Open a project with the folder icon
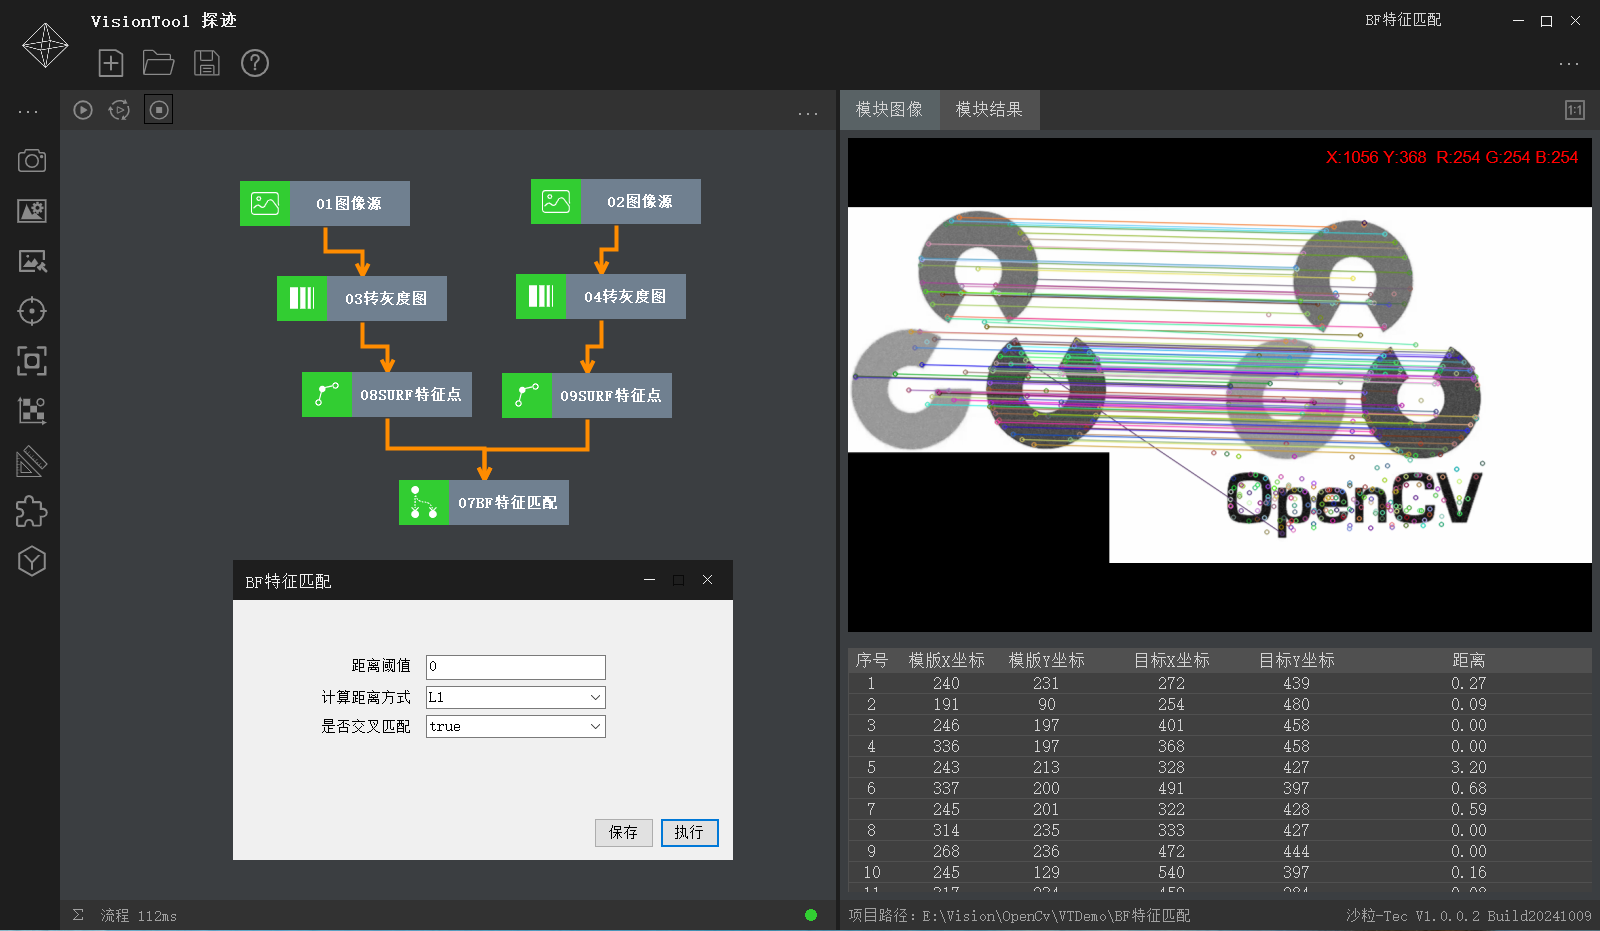The height and width of the screenshot is (931, 1600). point(158,63)
